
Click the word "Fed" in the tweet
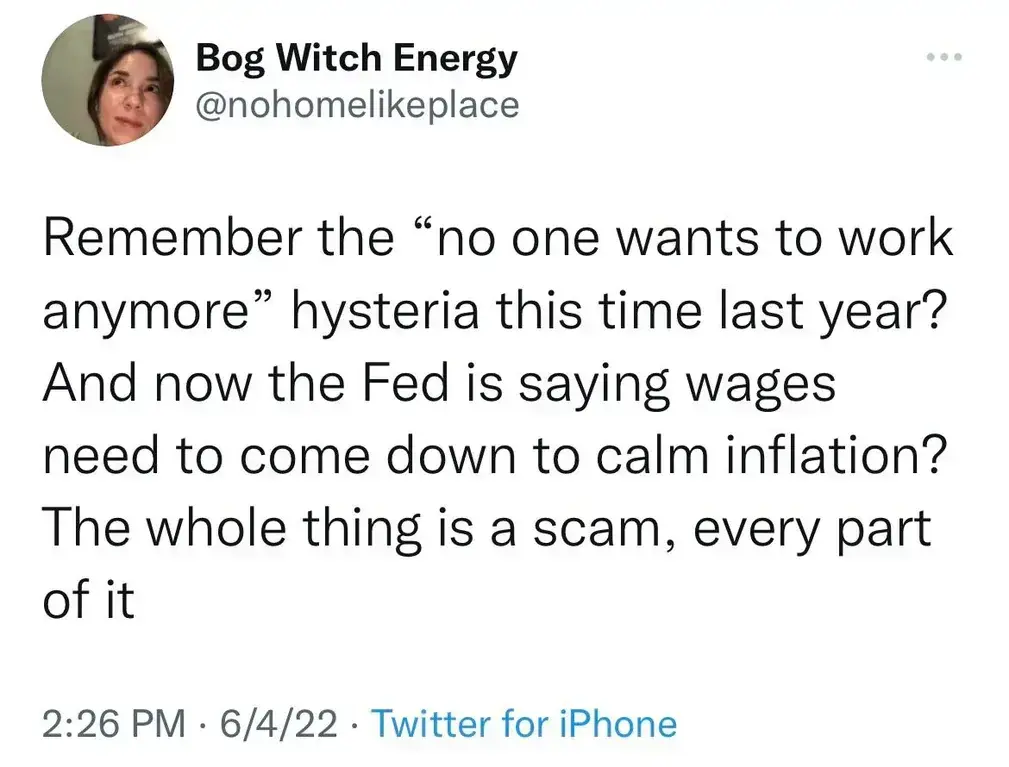[405, 384]
